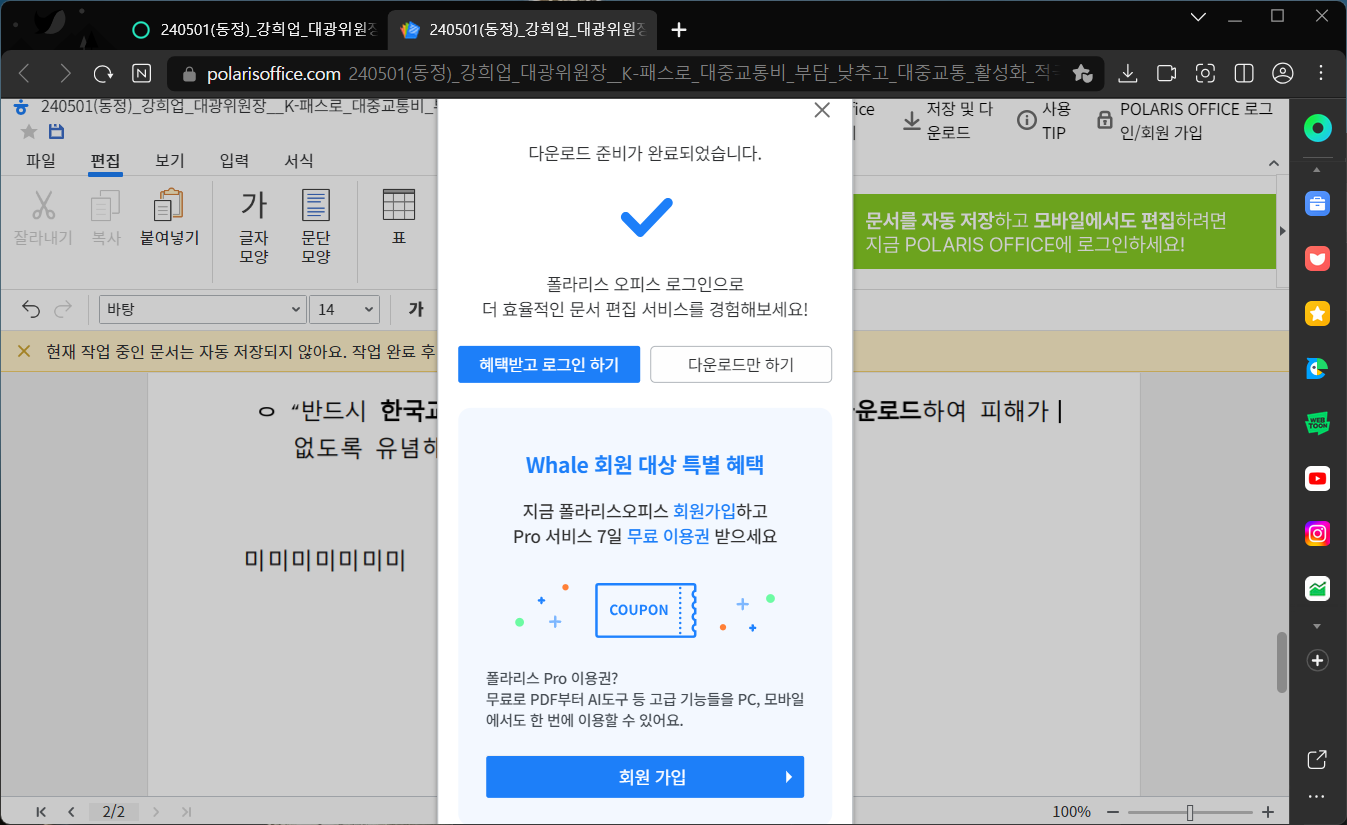Click the 2/2 page number field
Image resolution: width=1347 pixels, height=825 pixels.
113,811
